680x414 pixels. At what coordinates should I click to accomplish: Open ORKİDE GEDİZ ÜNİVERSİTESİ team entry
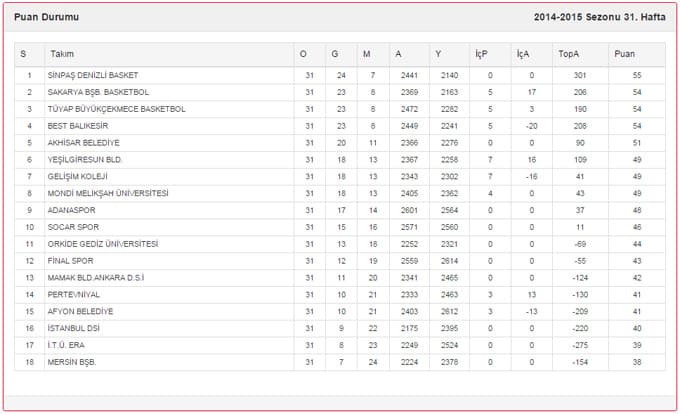coord(103,244)
